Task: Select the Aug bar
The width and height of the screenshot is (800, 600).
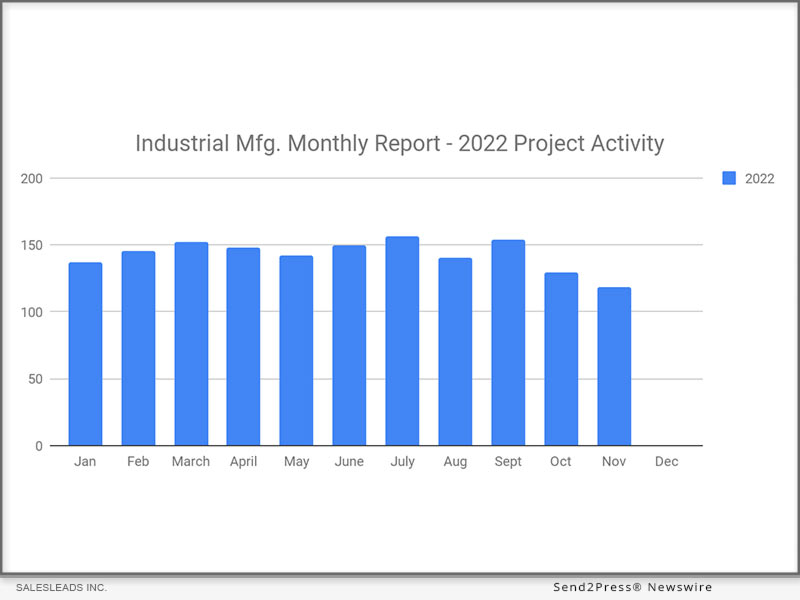Action: (x=455, y=351)
